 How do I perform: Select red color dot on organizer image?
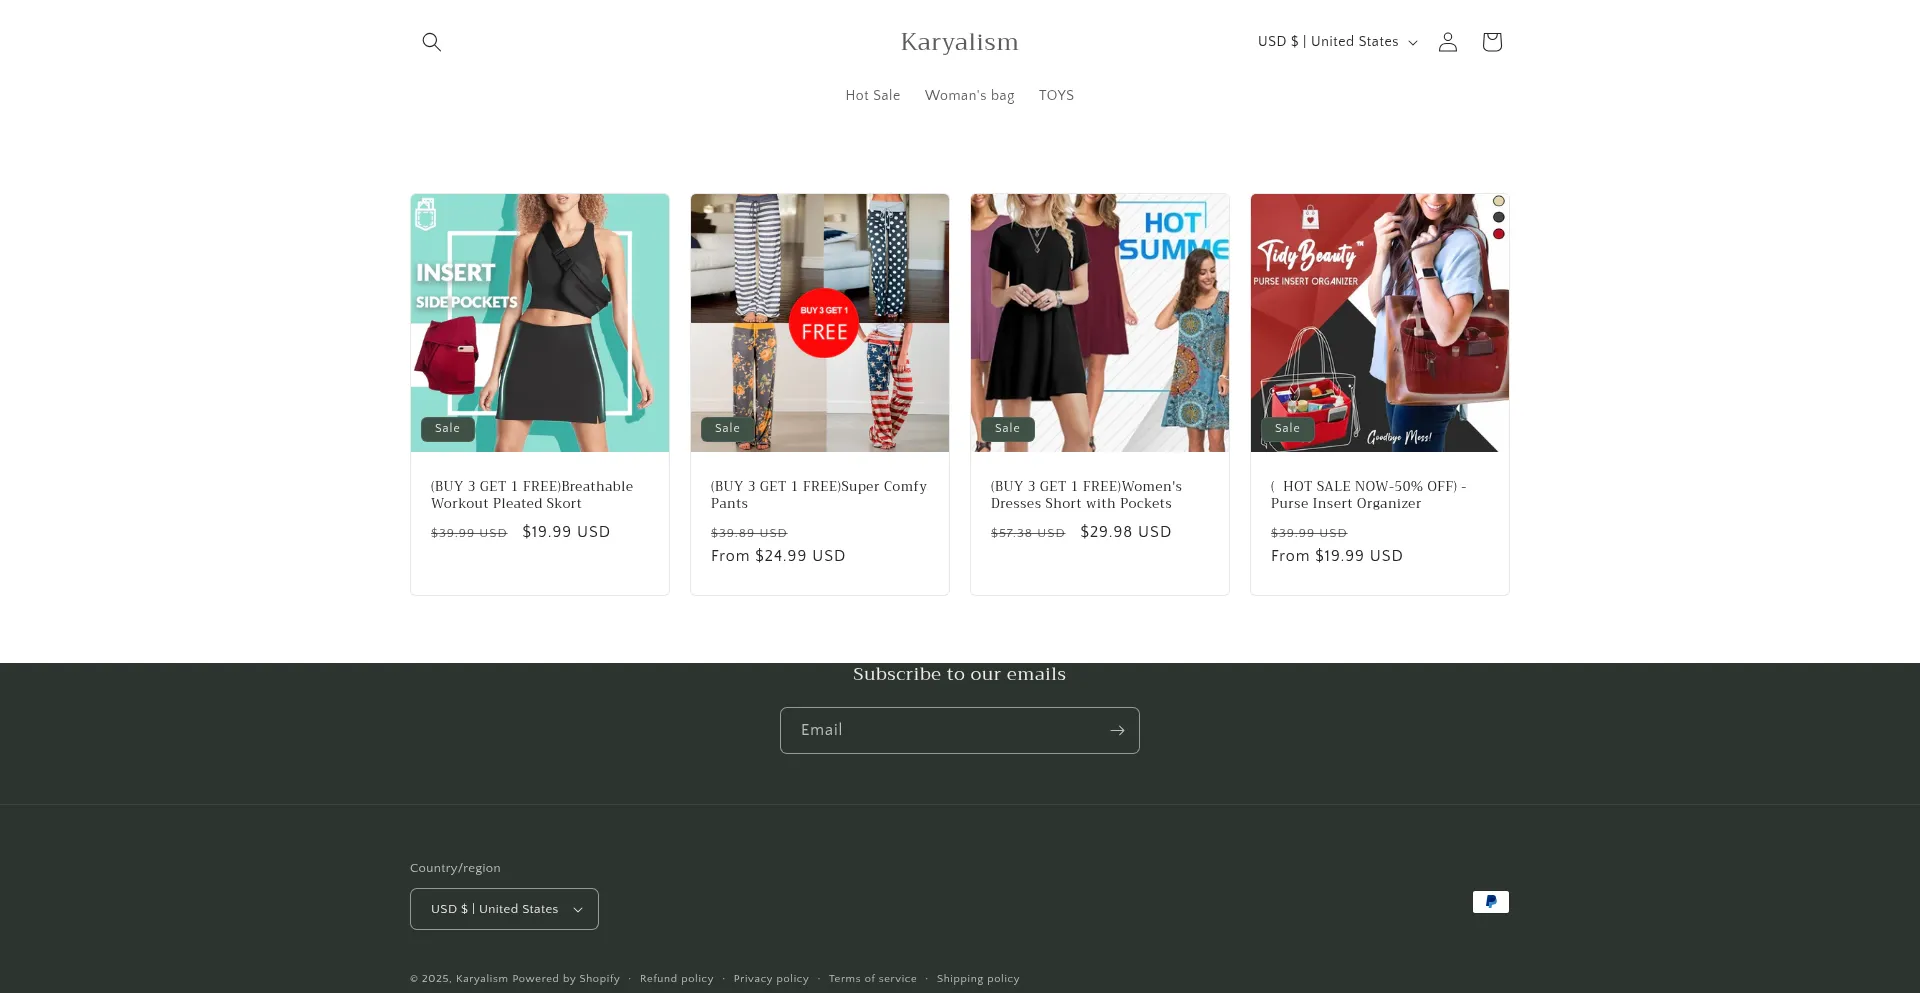pyautogui.click(x=1498, y=234)
